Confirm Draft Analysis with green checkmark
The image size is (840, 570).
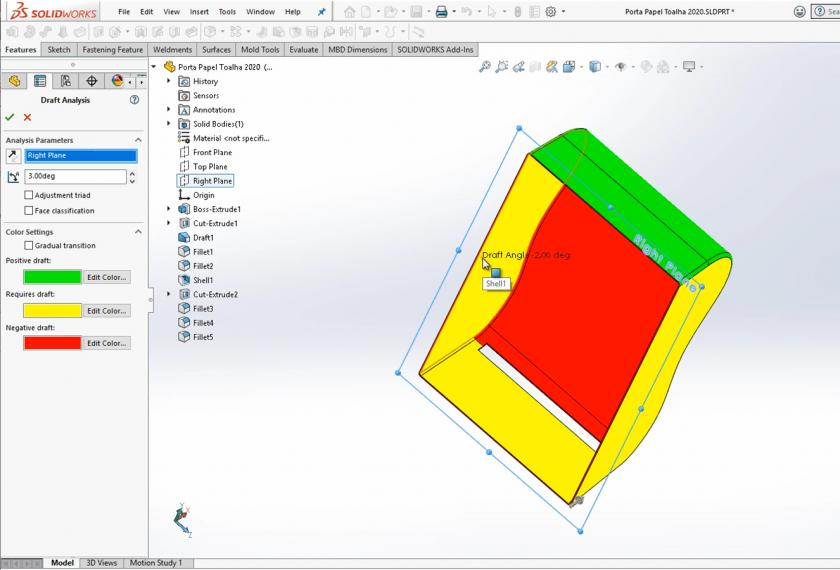10,118
